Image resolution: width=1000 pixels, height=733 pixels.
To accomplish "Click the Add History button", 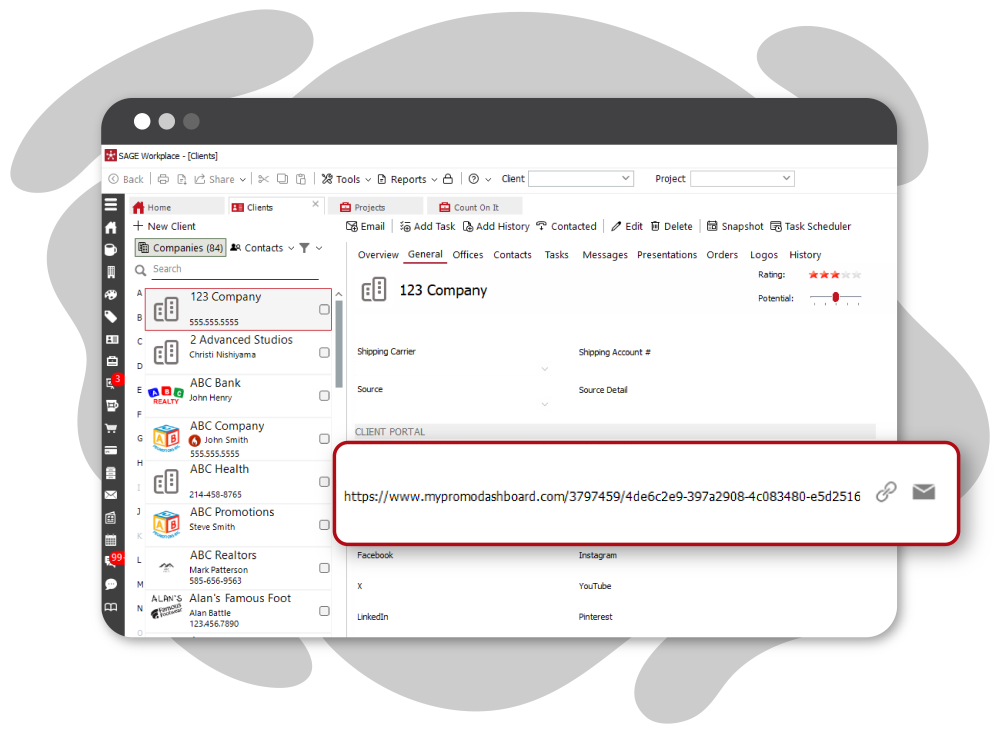I will [496, 226].
